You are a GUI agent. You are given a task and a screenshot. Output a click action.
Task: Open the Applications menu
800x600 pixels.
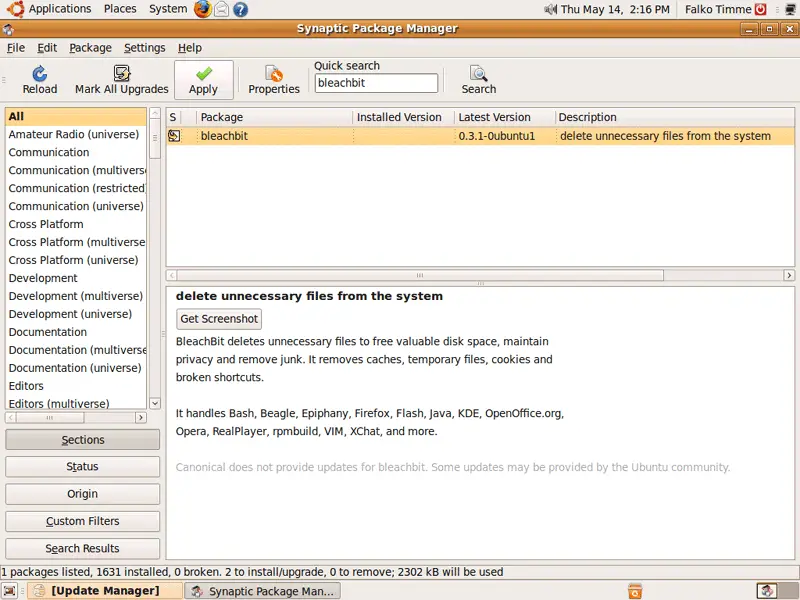click(x=60, y=9)
